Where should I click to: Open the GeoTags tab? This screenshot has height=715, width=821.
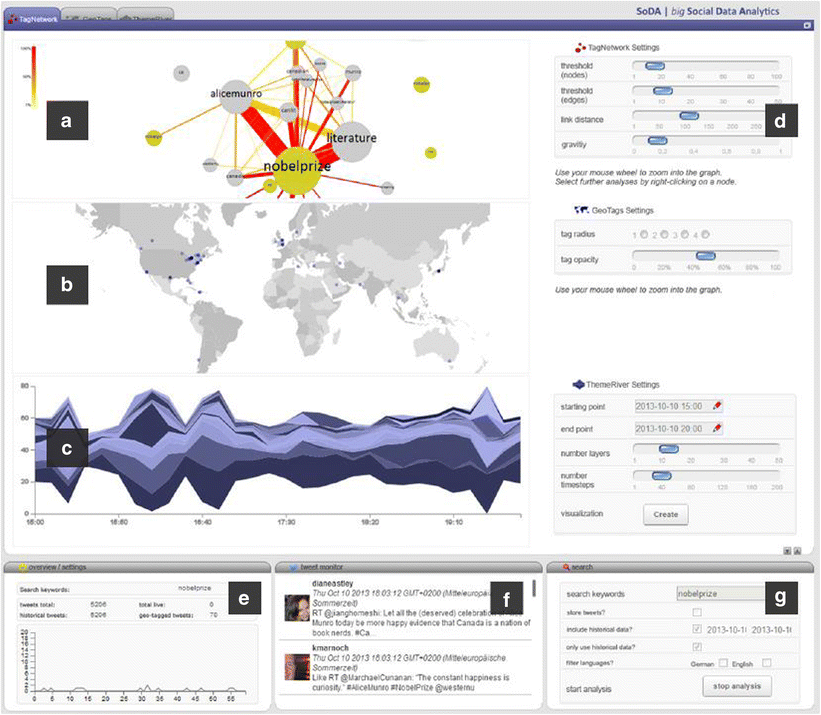pyautogui.click(x=90, y=16)
